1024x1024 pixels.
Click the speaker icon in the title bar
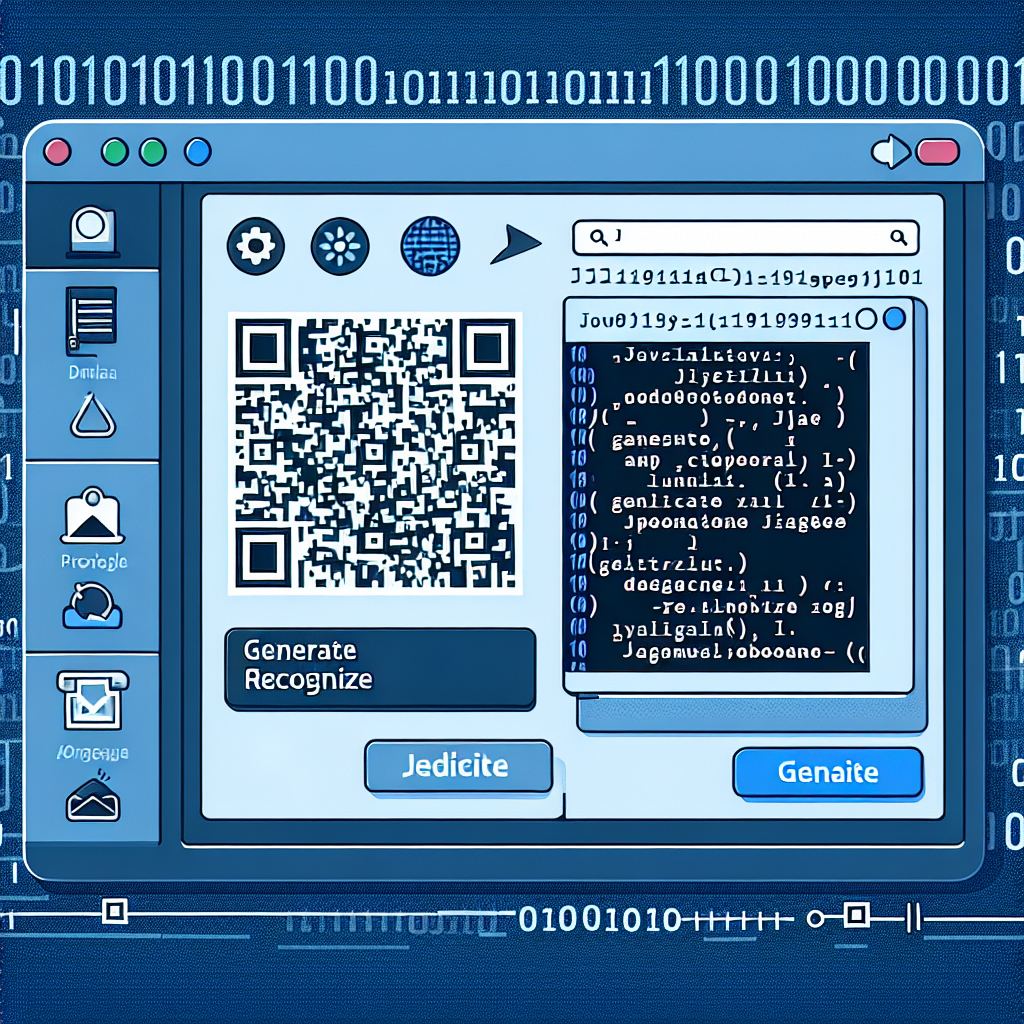coord(891,152)
